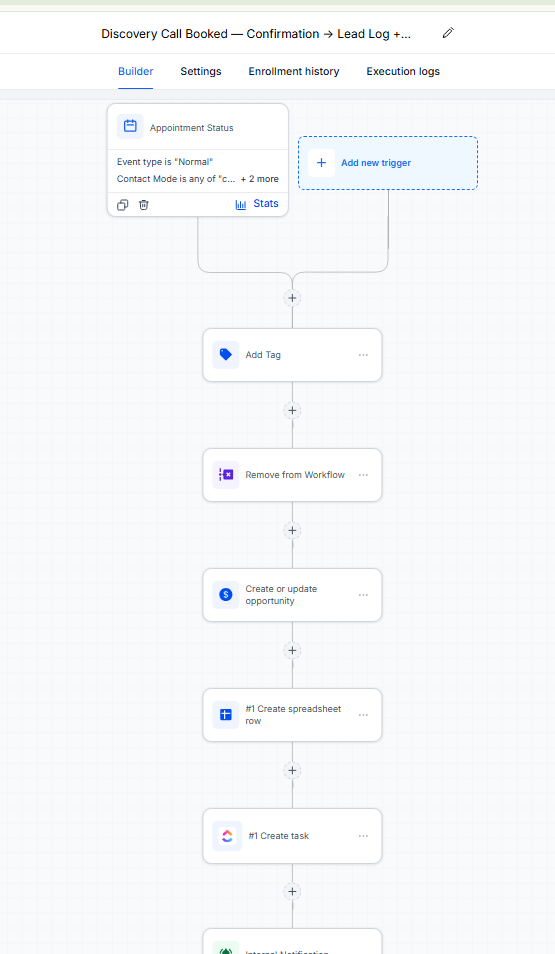Select the Create spreadsheet row icon
The image size is (555, 954).
coord(226,714)
